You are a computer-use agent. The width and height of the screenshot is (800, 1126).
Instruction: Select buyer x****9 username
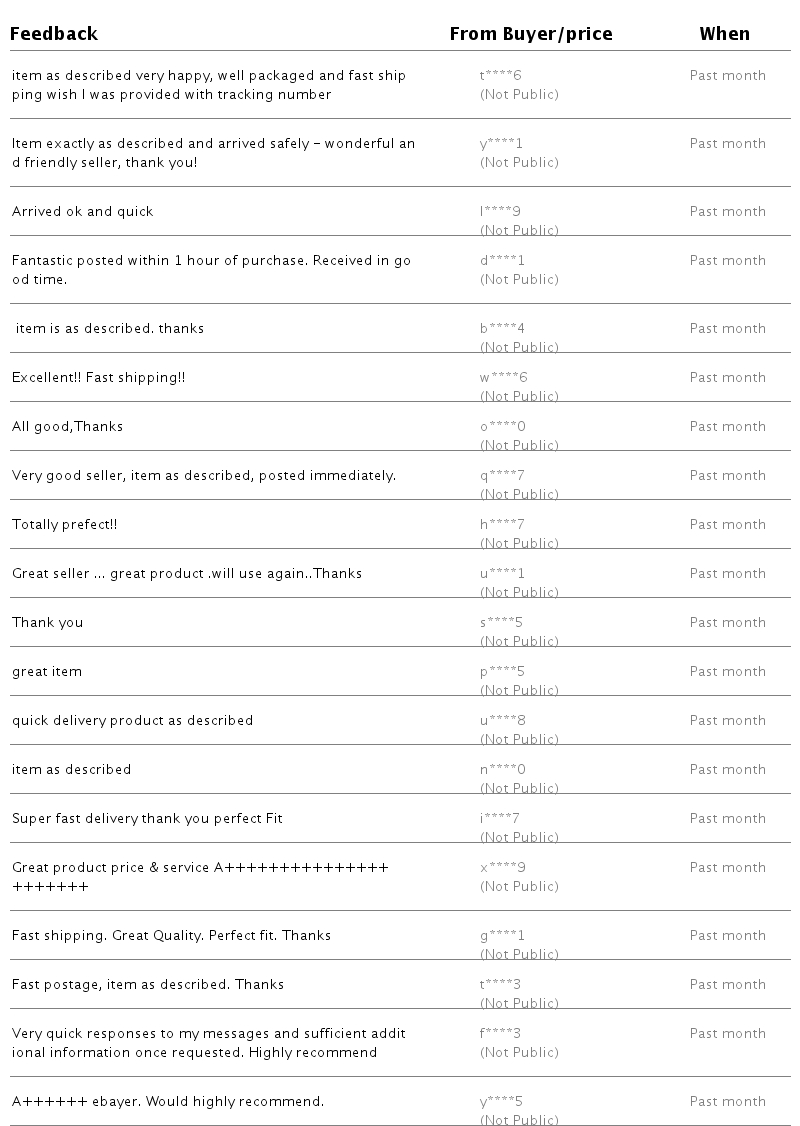pos(503,868)
